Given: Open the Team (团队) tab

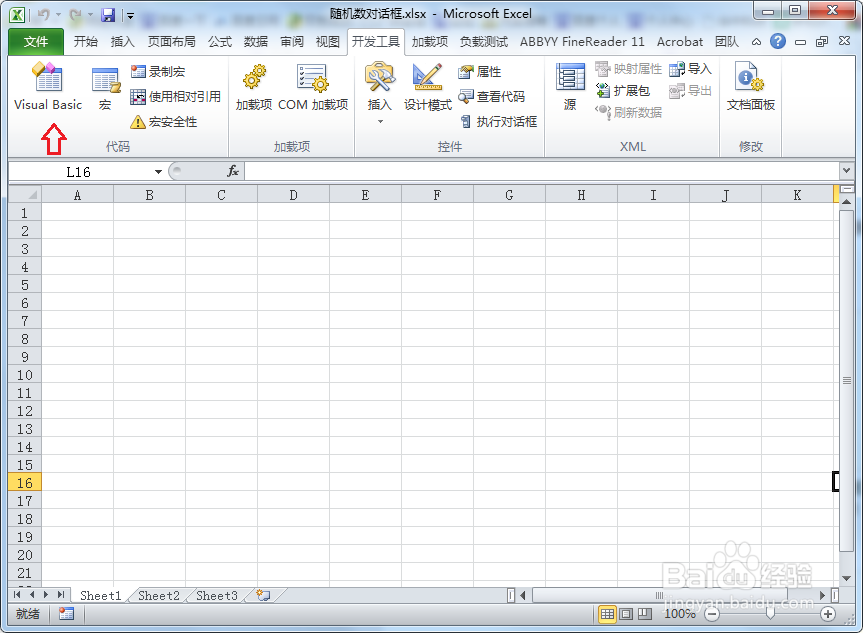Looking at the screenshot, I should [727, 42].
